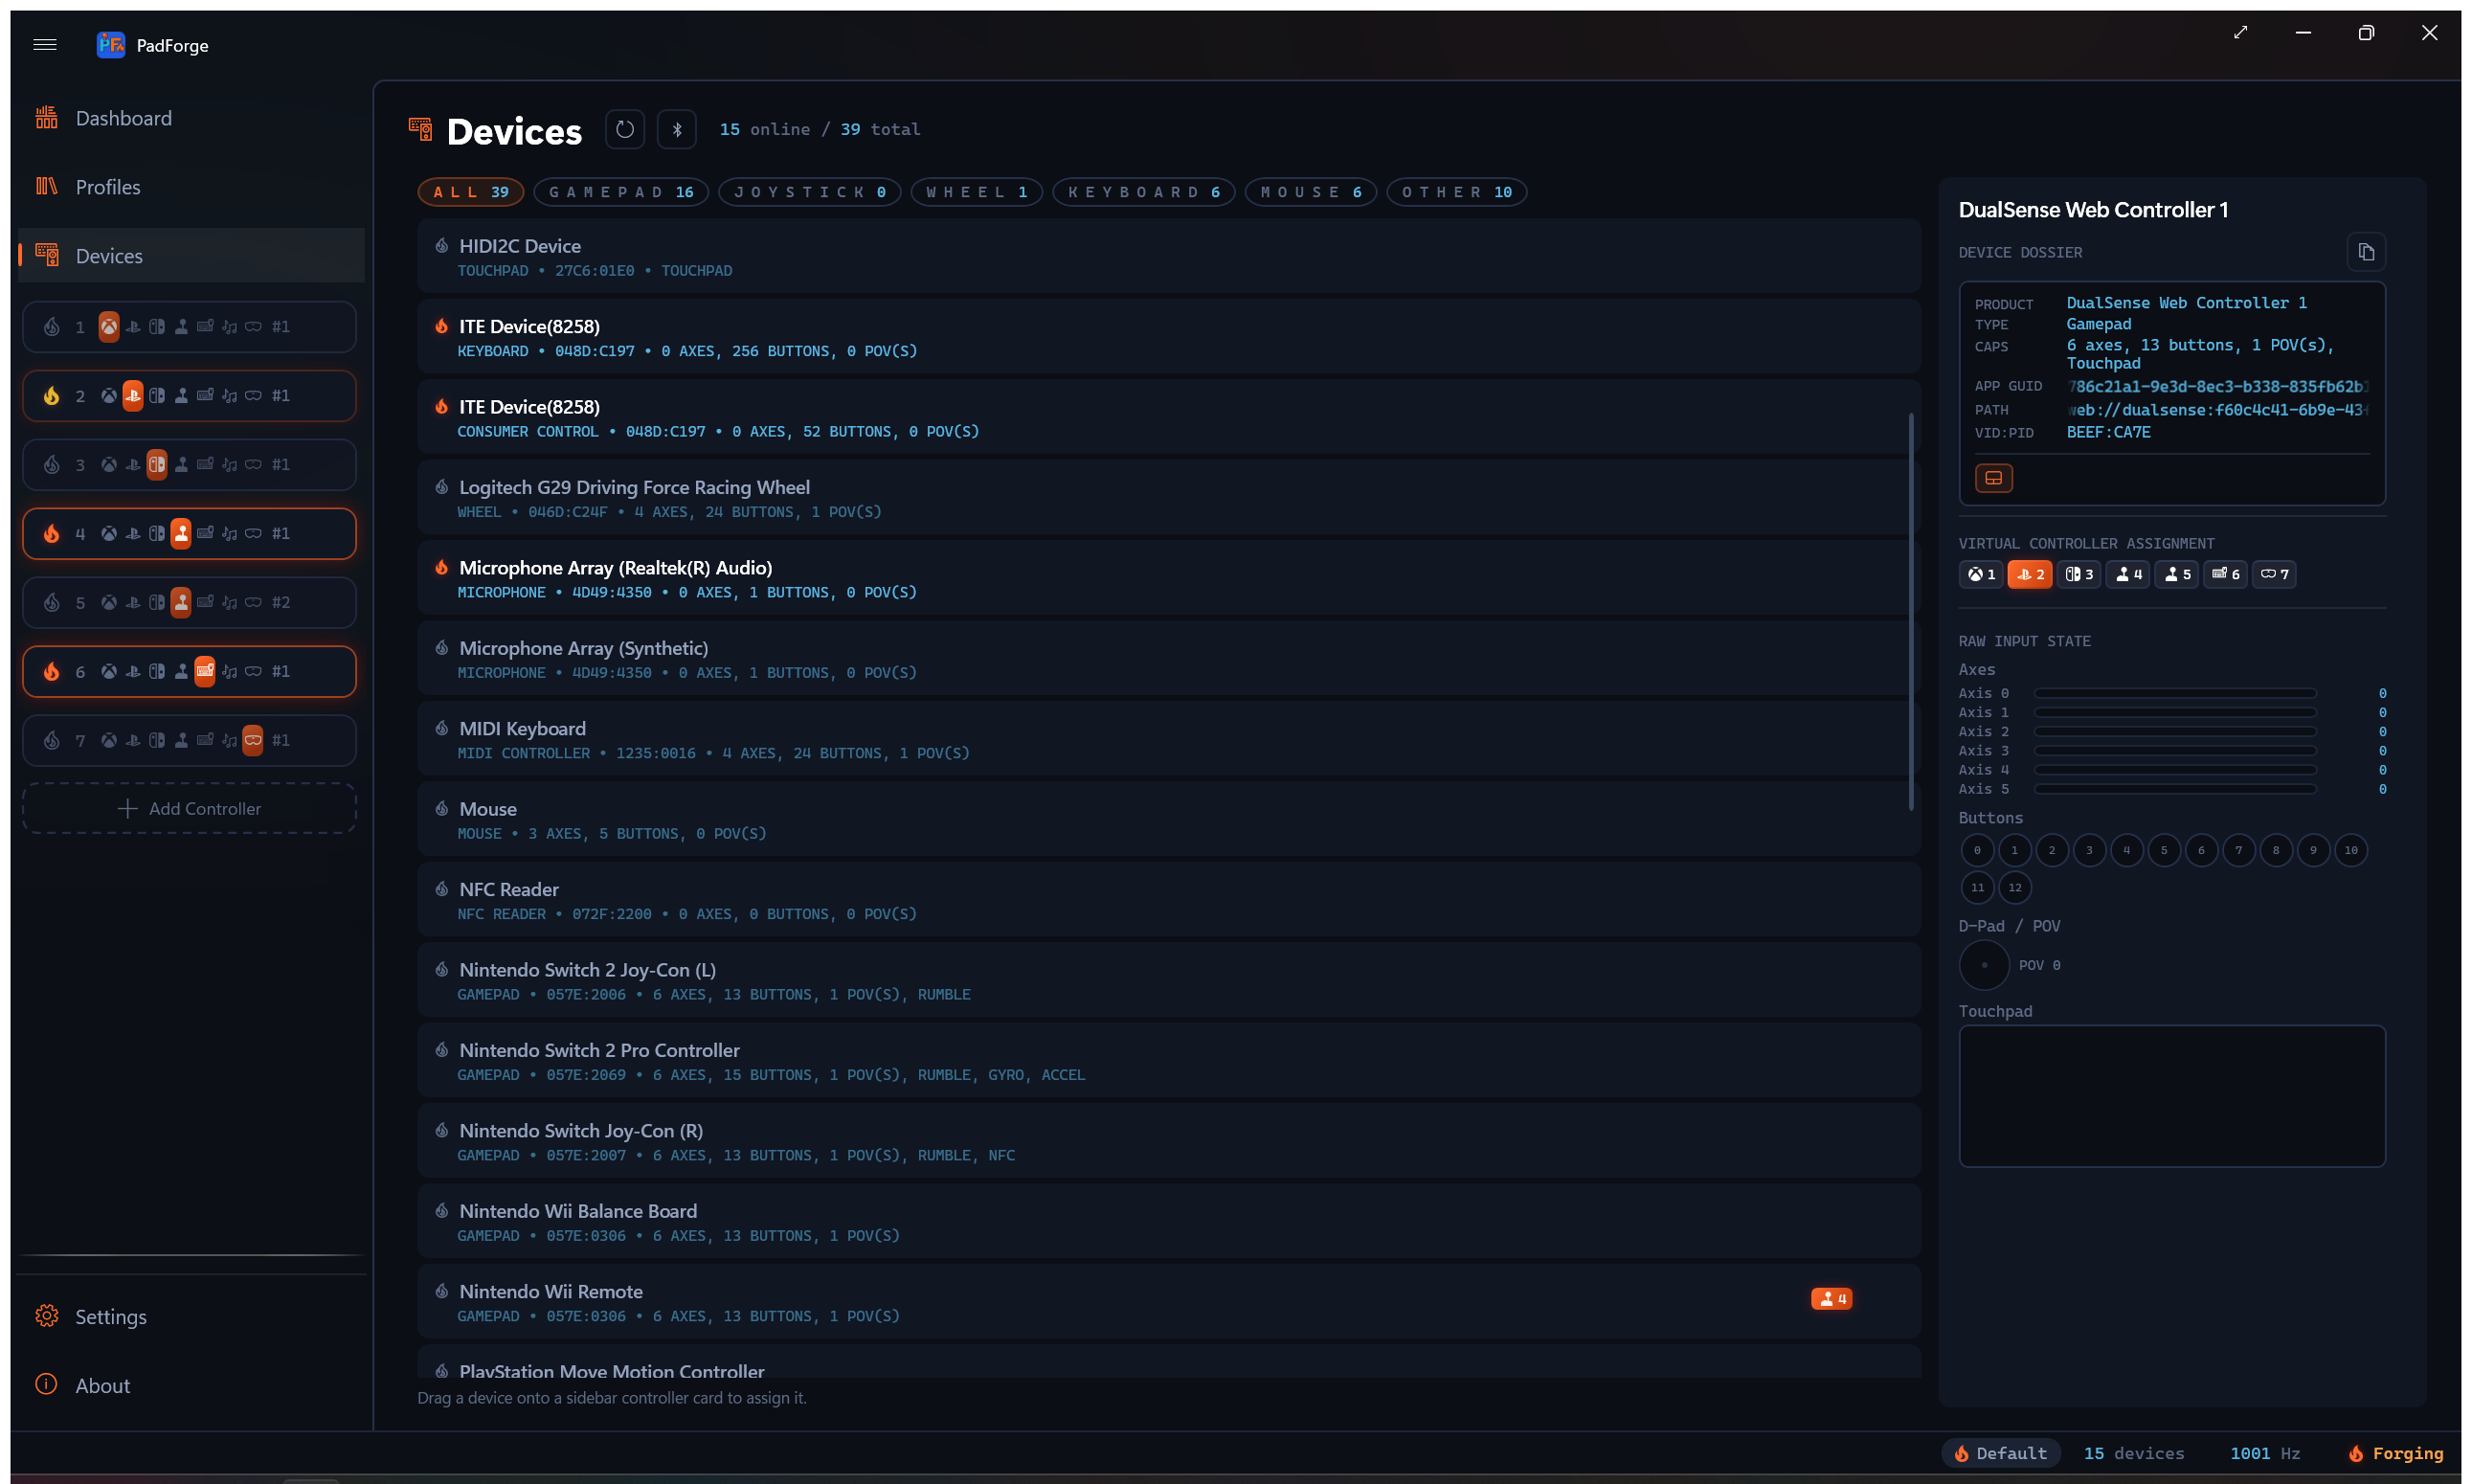Click the Bluetooth scan button
This screenshot has height=1484, width=2472.
pos(677,129)
